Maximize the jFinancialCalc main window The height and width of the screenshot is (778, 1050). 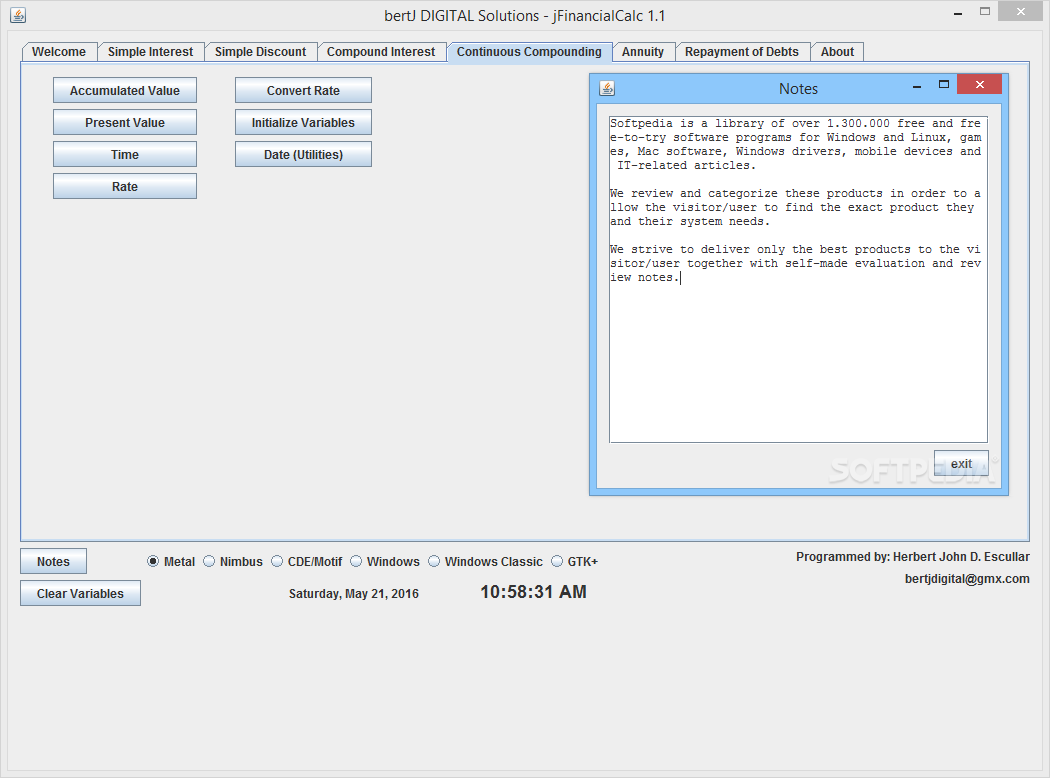[x=984, y=11]
